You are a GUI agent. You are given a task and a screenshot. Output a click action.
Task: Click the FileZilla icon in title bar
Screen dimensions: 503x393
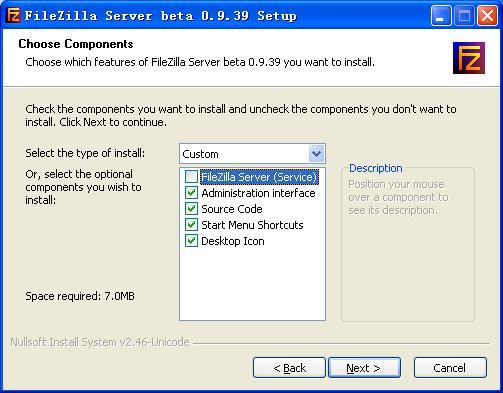click(13, 15)
